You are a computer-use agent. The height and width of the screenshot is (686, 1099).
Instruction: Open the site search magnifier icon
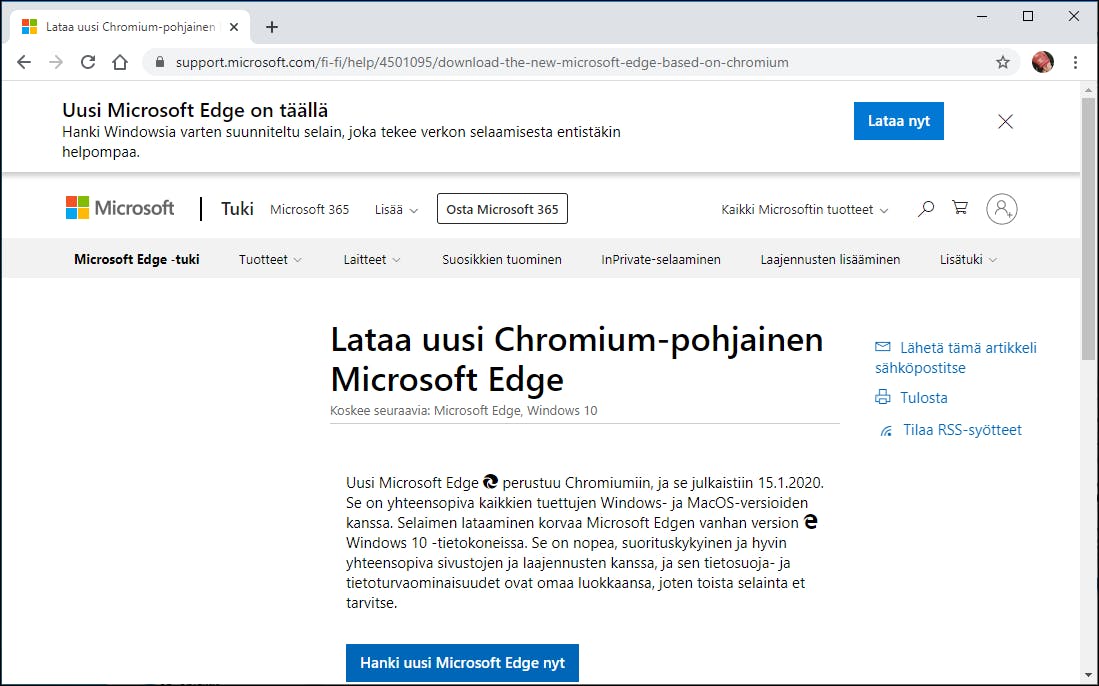coord(926,208)
